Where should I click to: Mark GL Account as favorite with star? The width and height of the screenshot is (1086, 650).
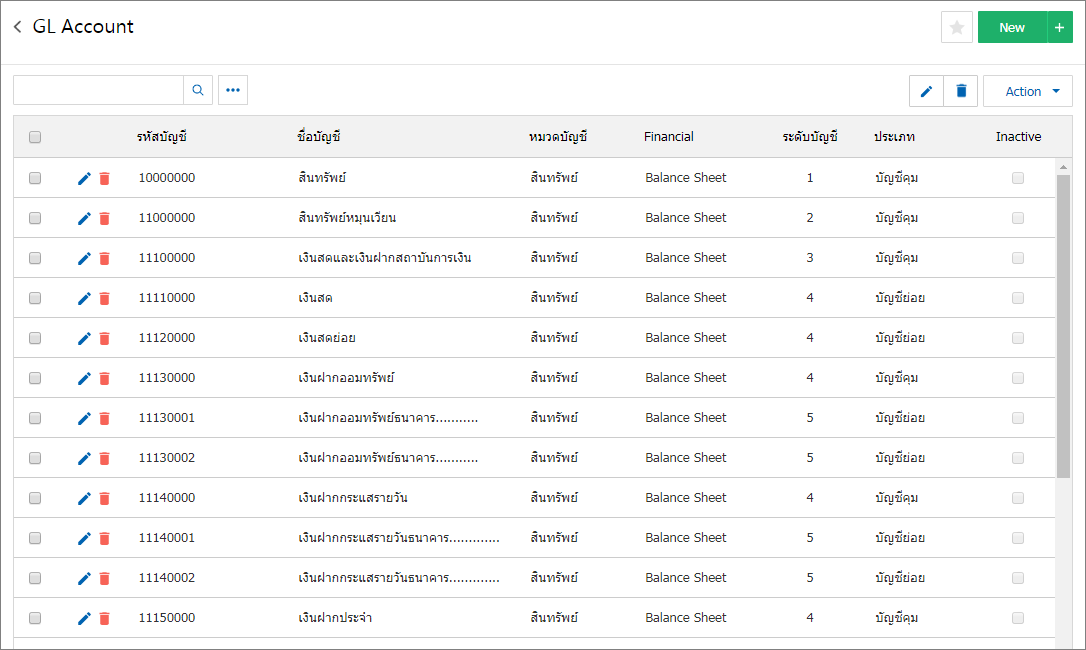point(956,28)
